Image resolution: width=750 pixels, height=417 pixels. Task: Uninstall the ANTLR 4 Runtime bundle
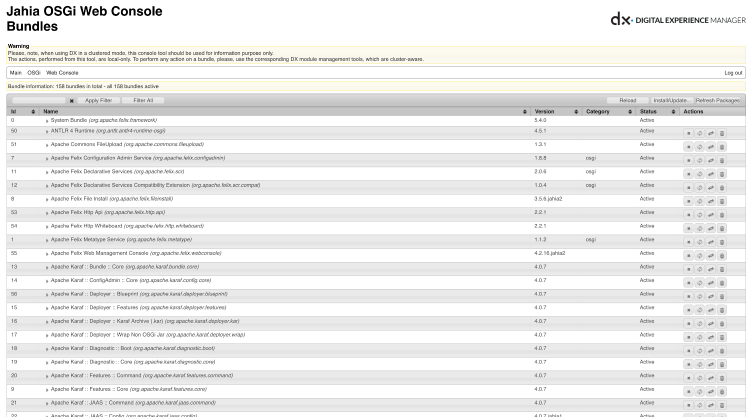pyautogui.click(x=722, y=133)
